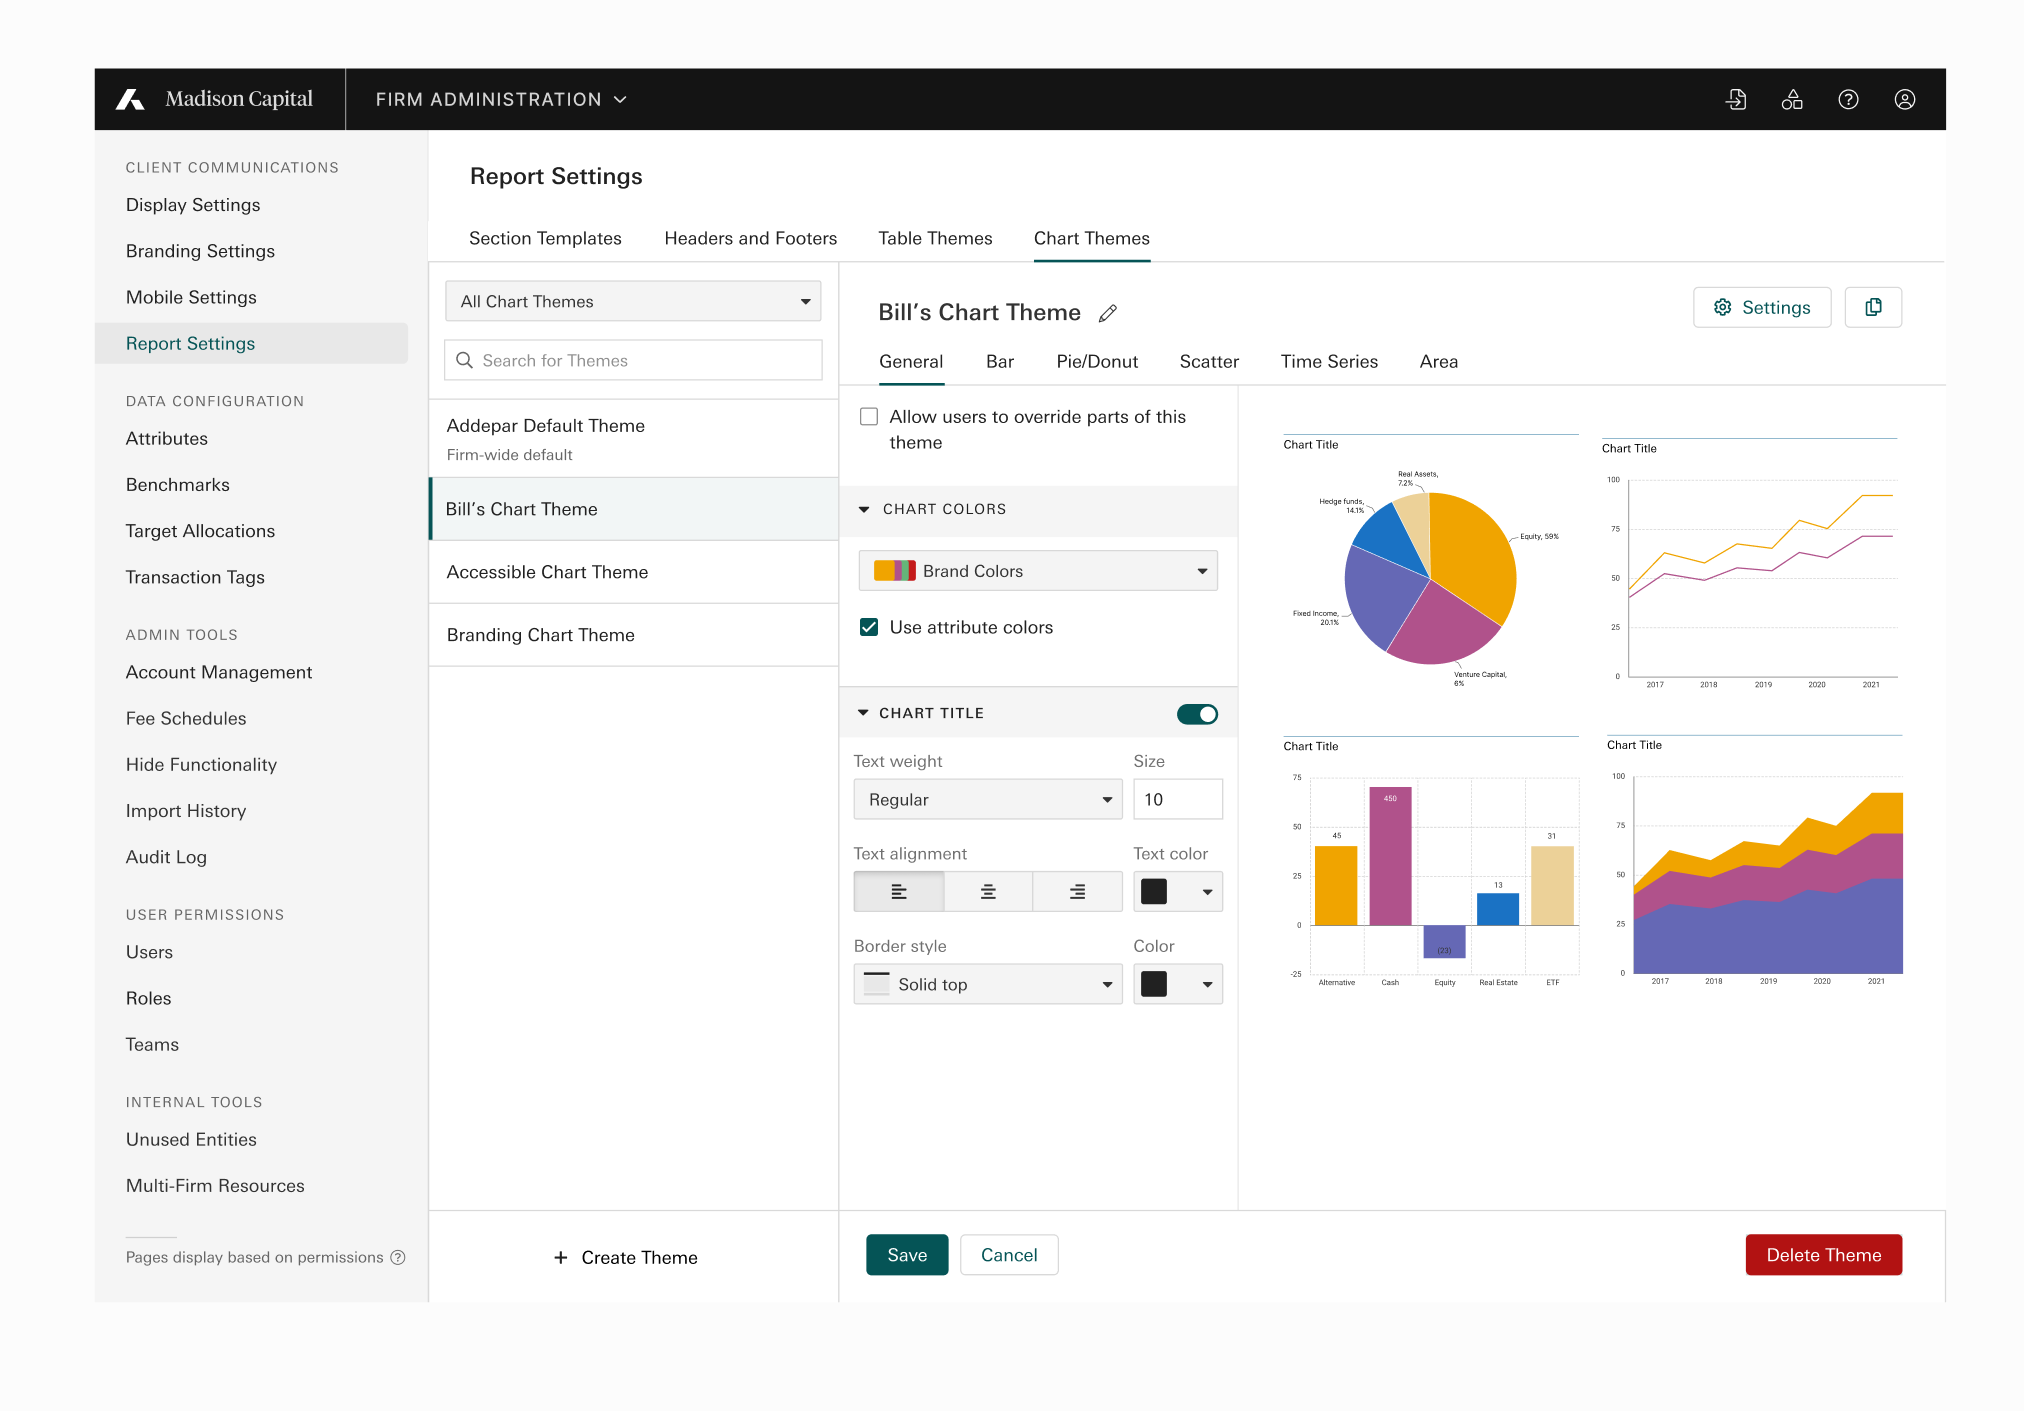Click the Delete Theme button

click(x=1822, y=1255)
